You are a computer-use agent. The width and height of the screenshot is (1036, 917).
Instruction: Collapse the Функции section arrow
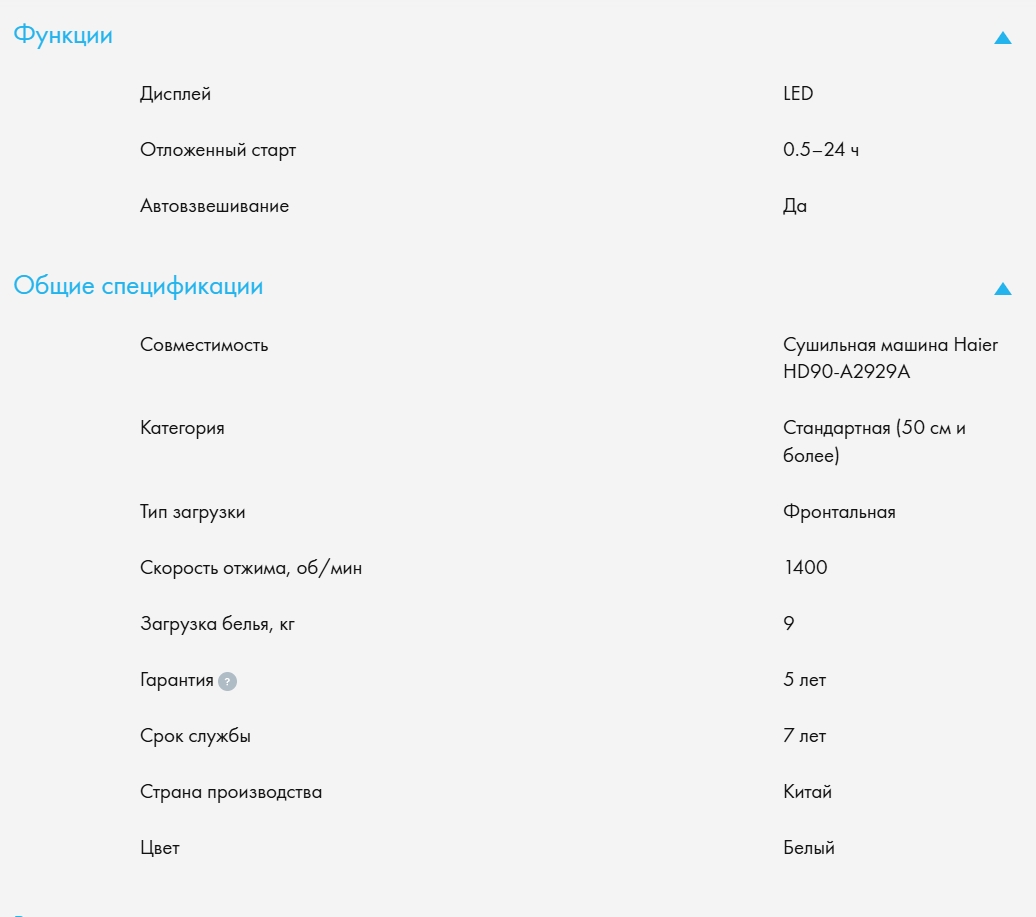(x=1003, y=38)
